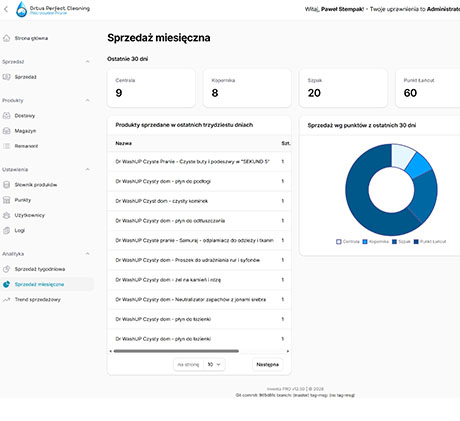
Task: Collapse the Produkty sidebar section
Action: pyautogui.click(x=87, y=100)
